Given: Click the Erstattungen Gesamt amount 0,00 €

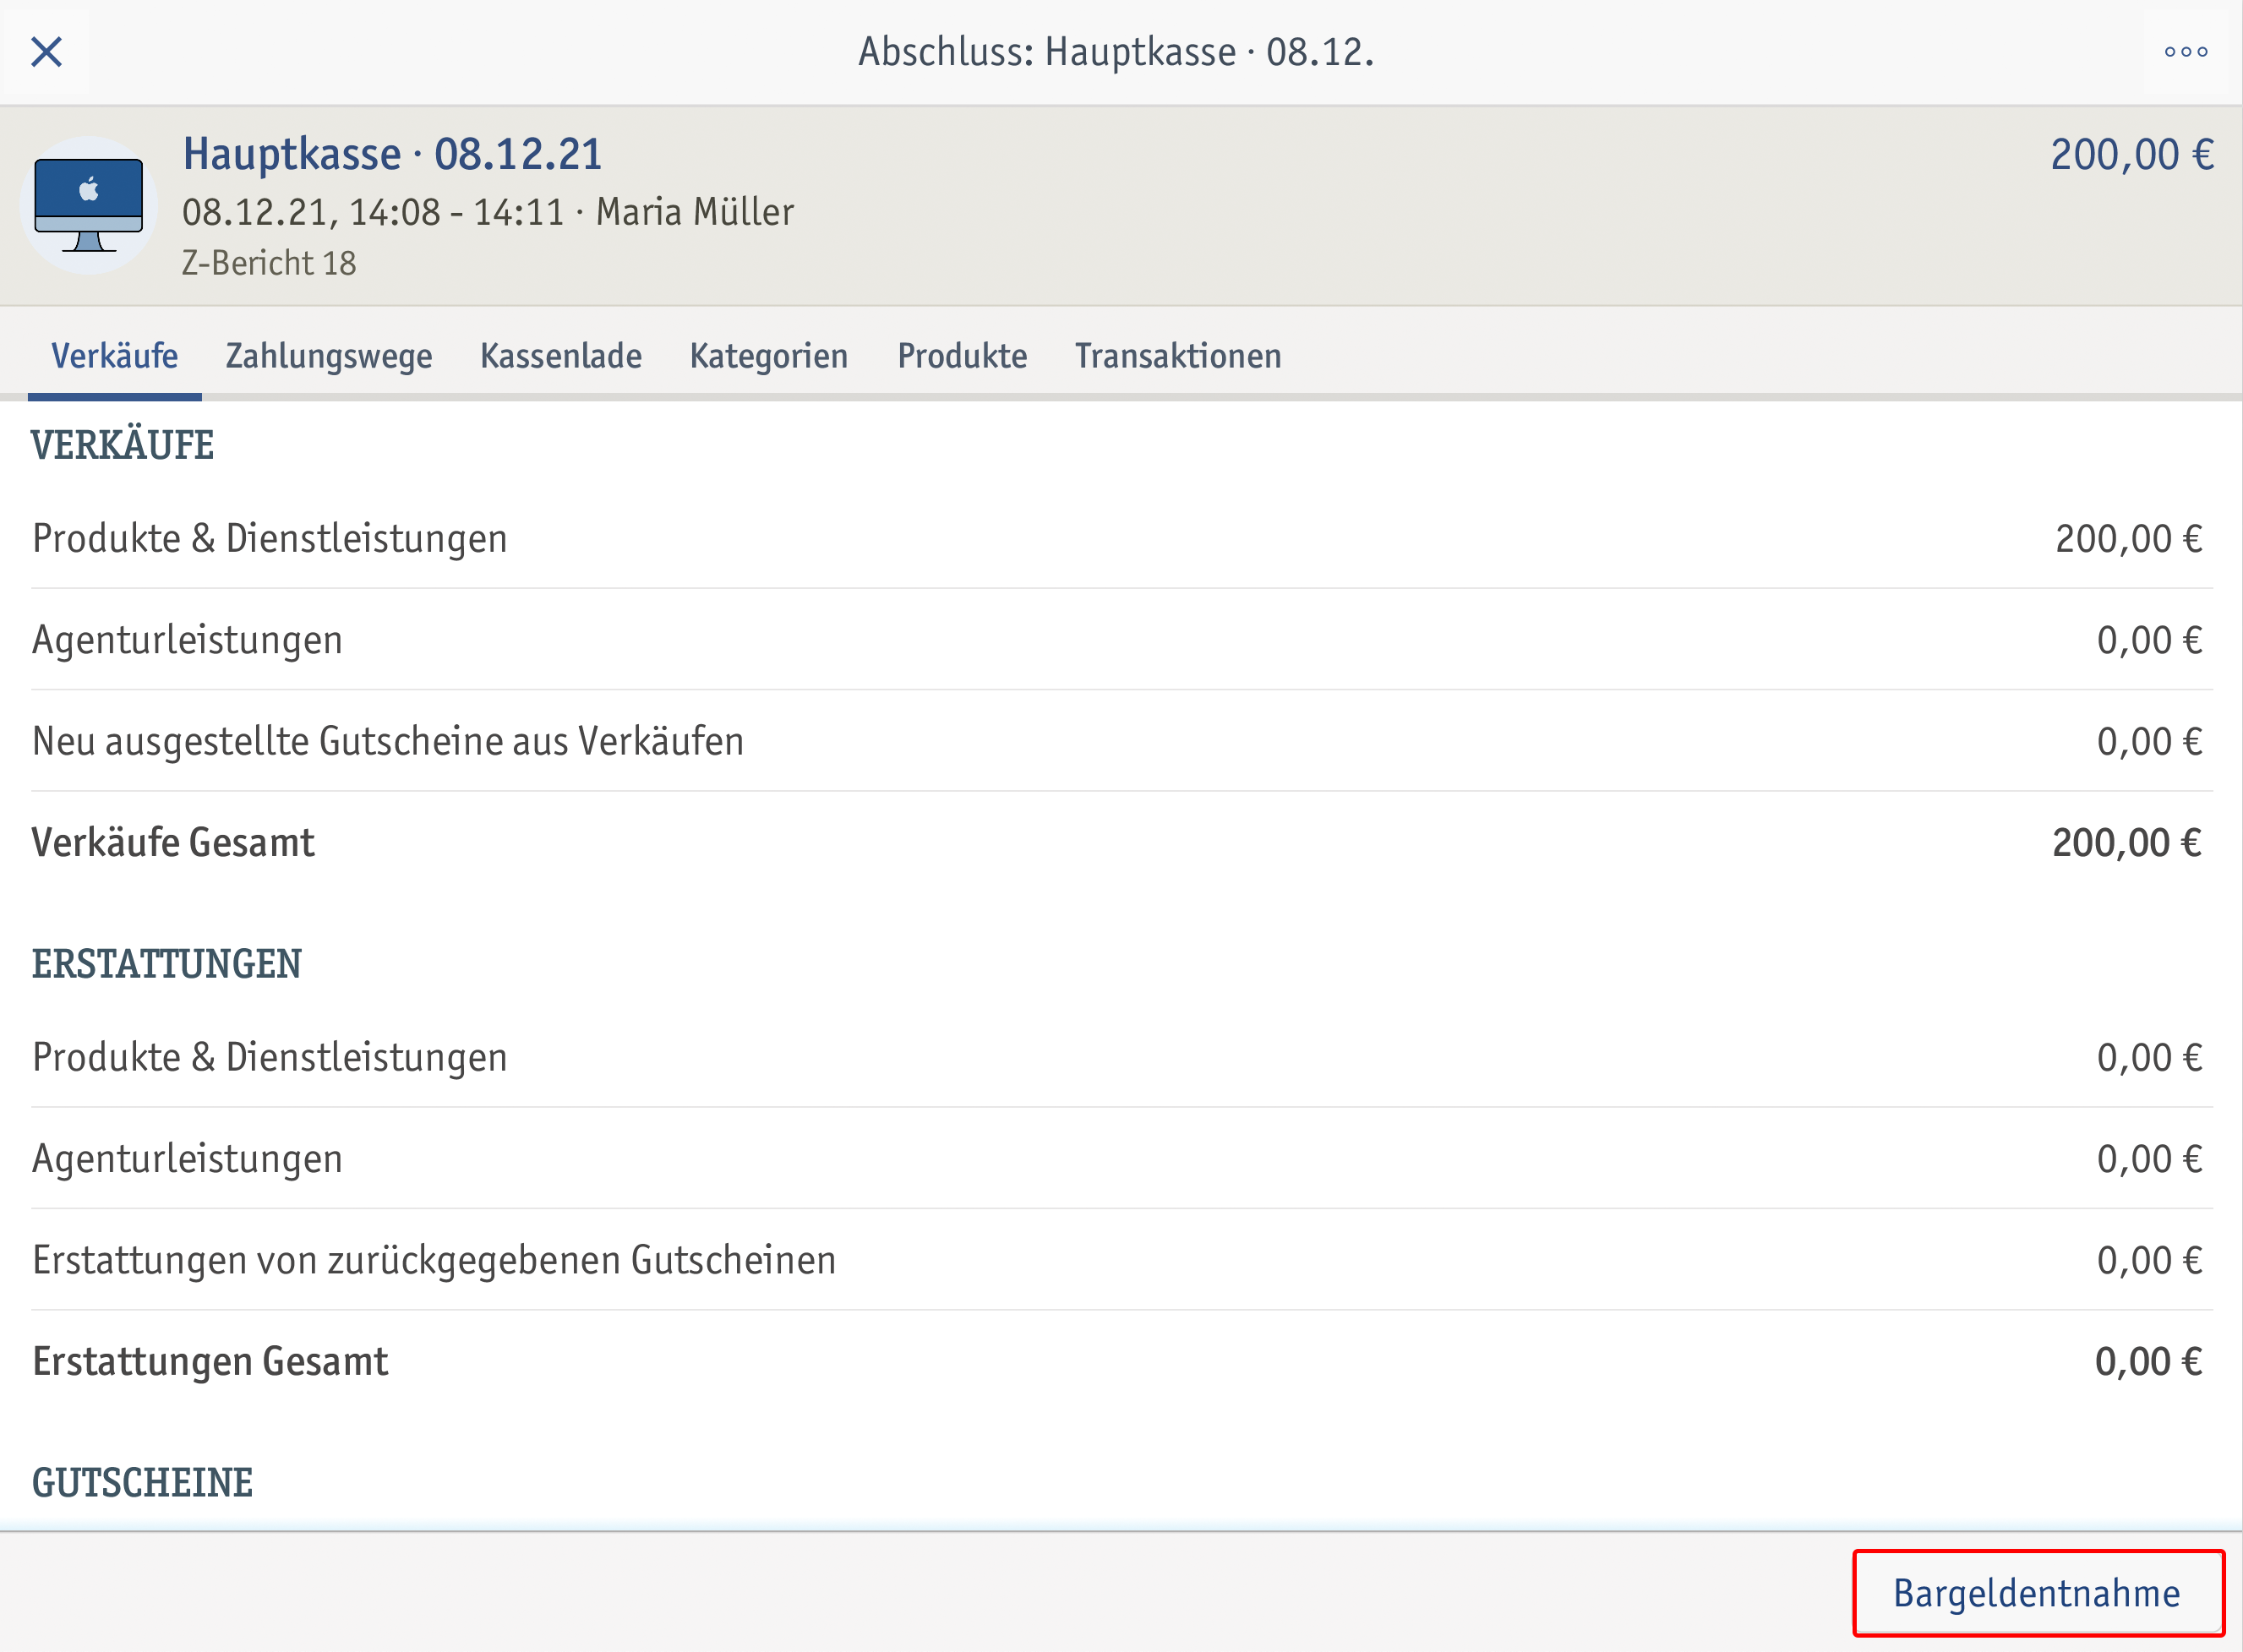Looking at the screenshot, I should (x=2148, y=1362).
